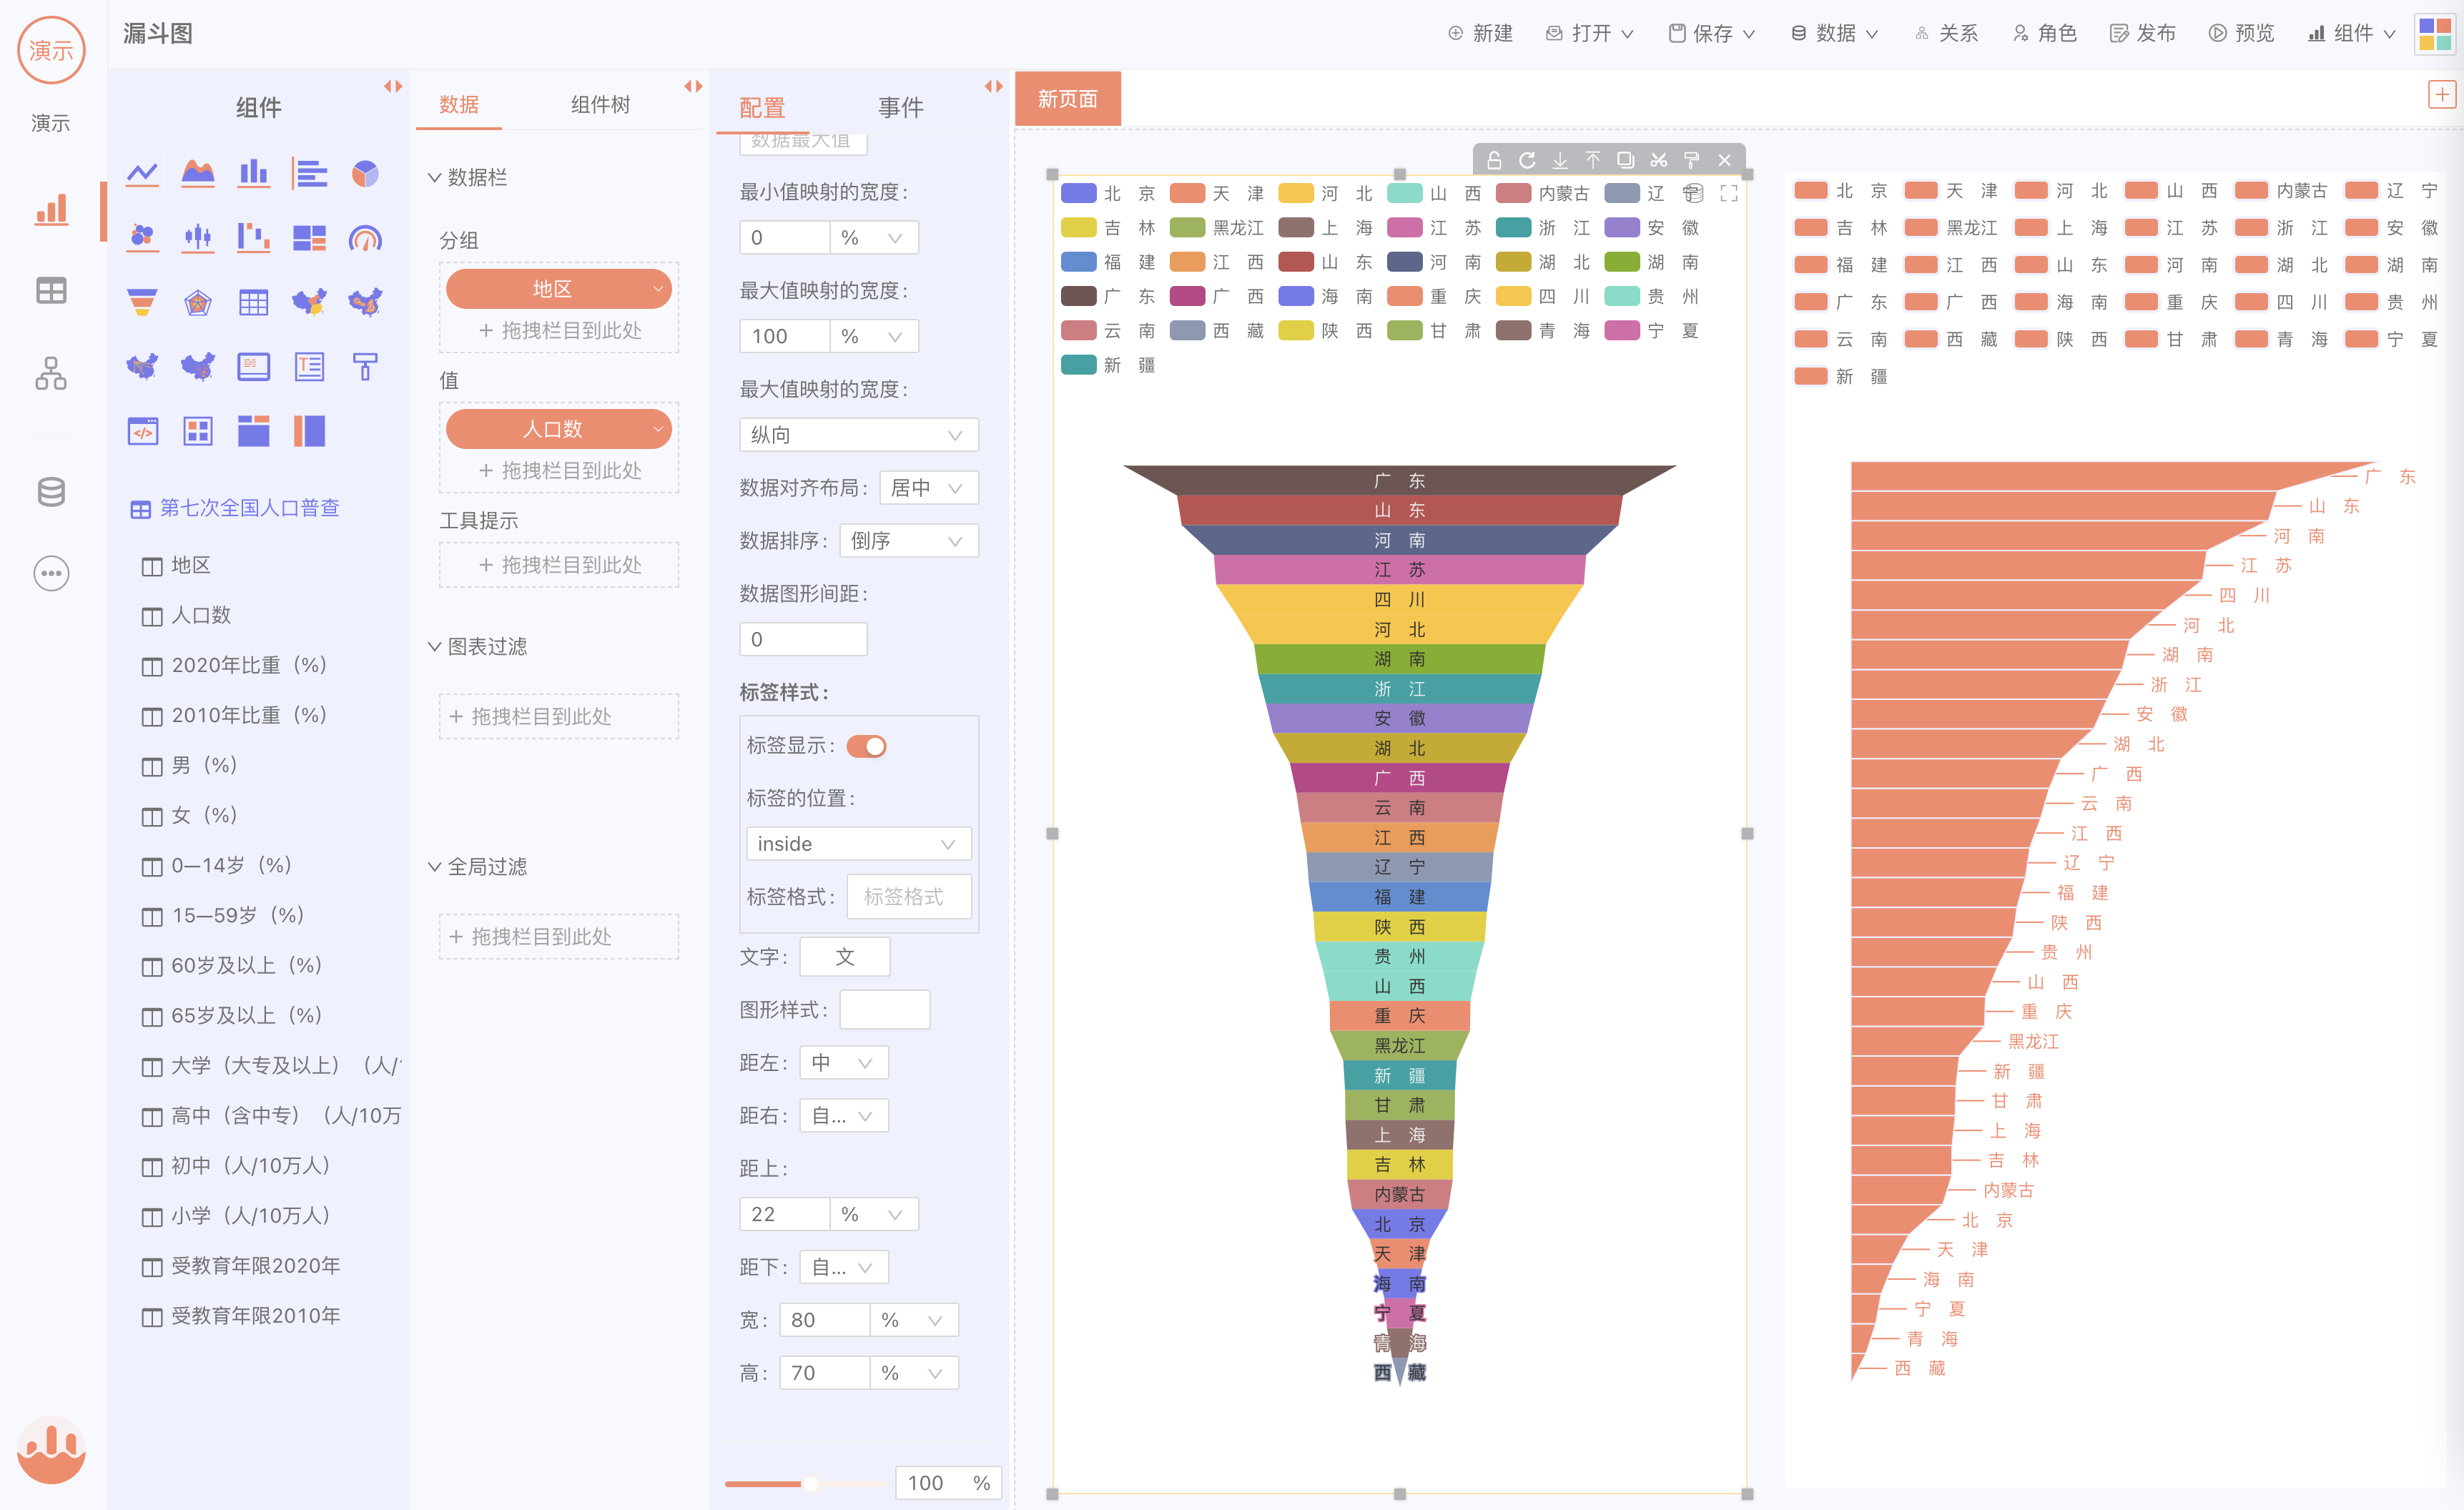
Task: Click the 数据图形间距 input field
Action: pyautogui.click(x=803, y=639)
